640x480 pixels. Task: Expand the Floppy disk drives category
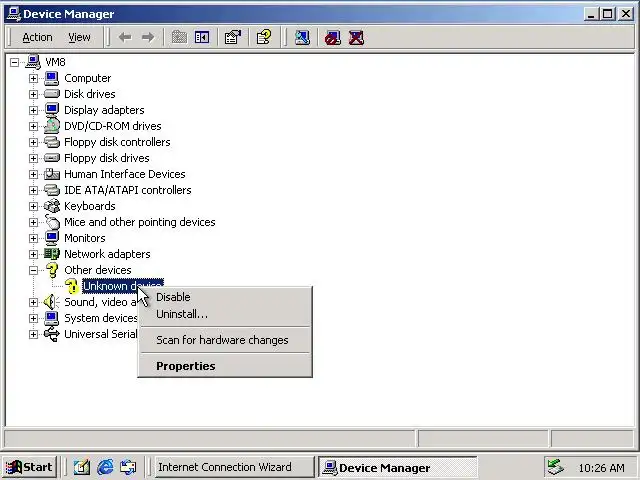33,158
